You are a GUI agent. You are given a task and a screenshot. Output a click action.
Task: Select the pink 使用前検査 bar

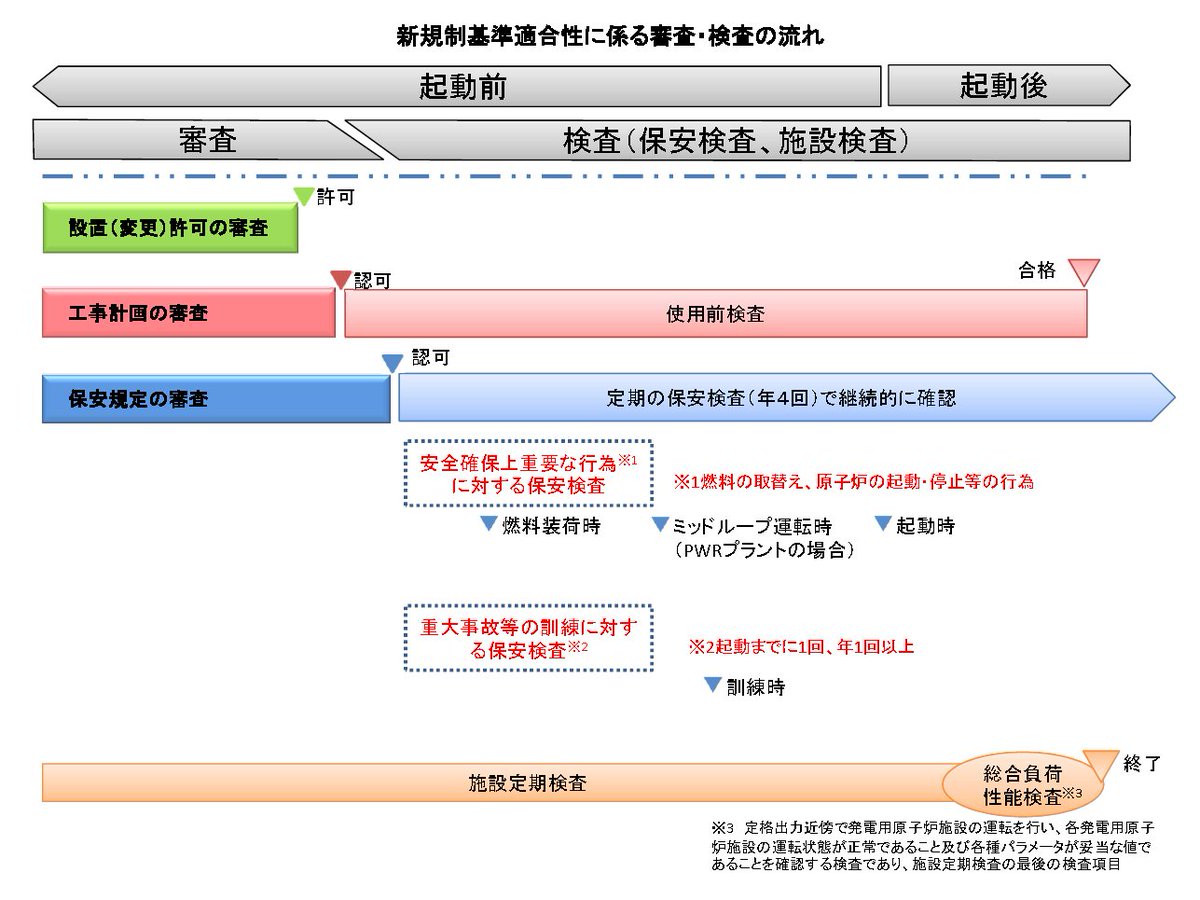click(716, 314)
